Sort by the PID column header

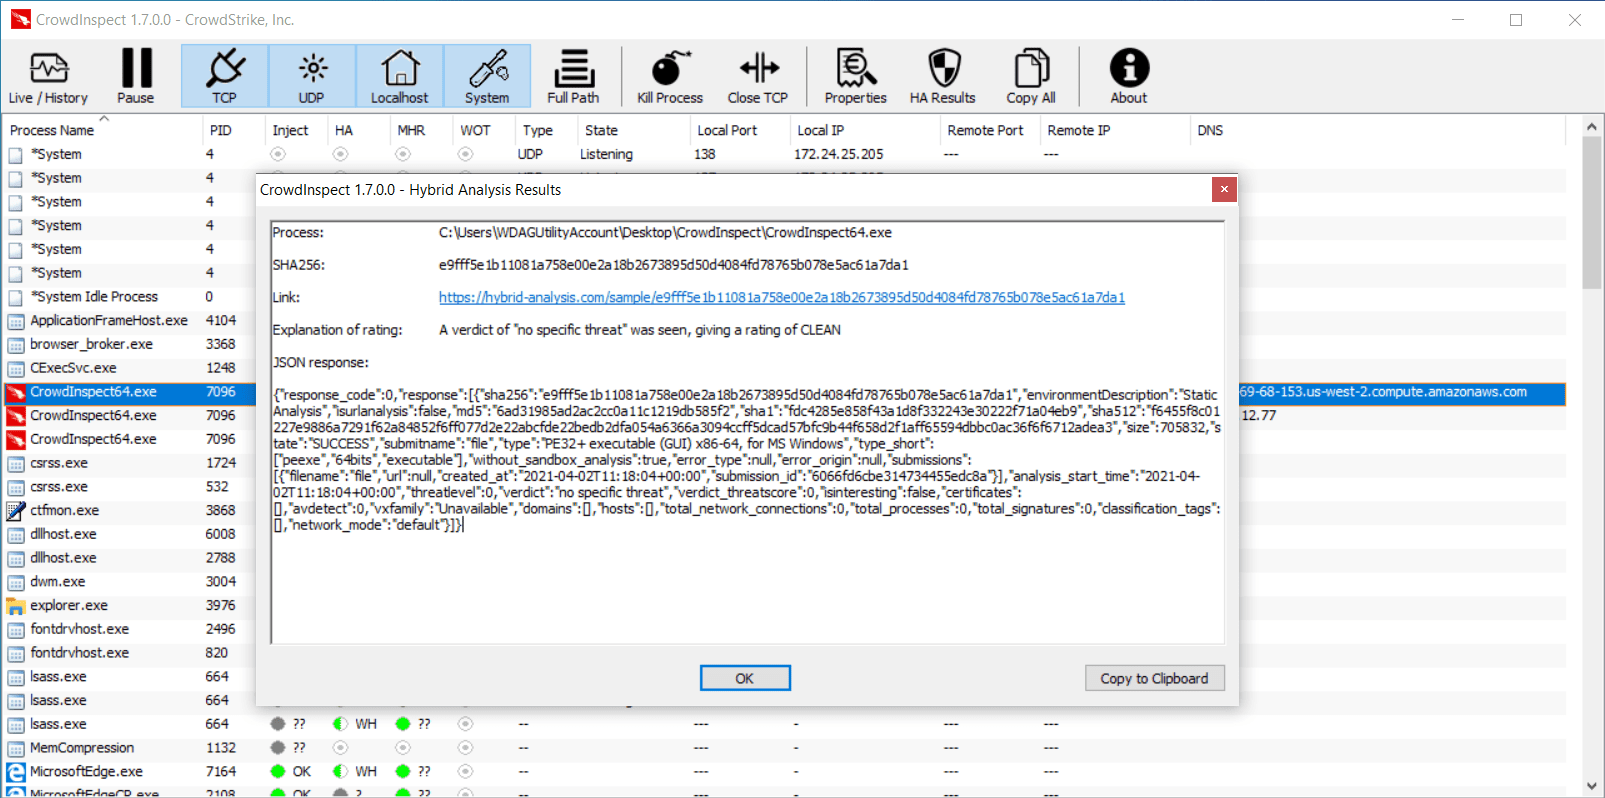pyautogui.click(x=233, y=130)
